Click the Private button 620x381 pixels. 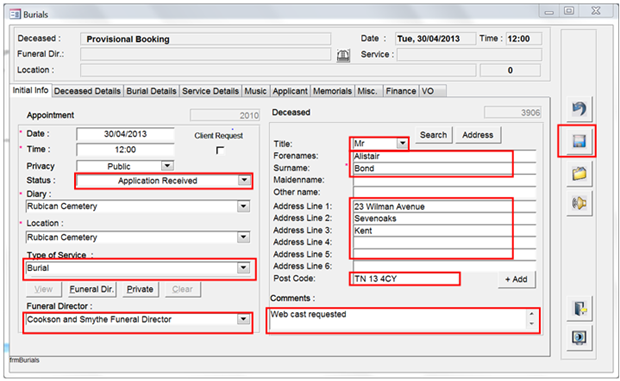140,289
